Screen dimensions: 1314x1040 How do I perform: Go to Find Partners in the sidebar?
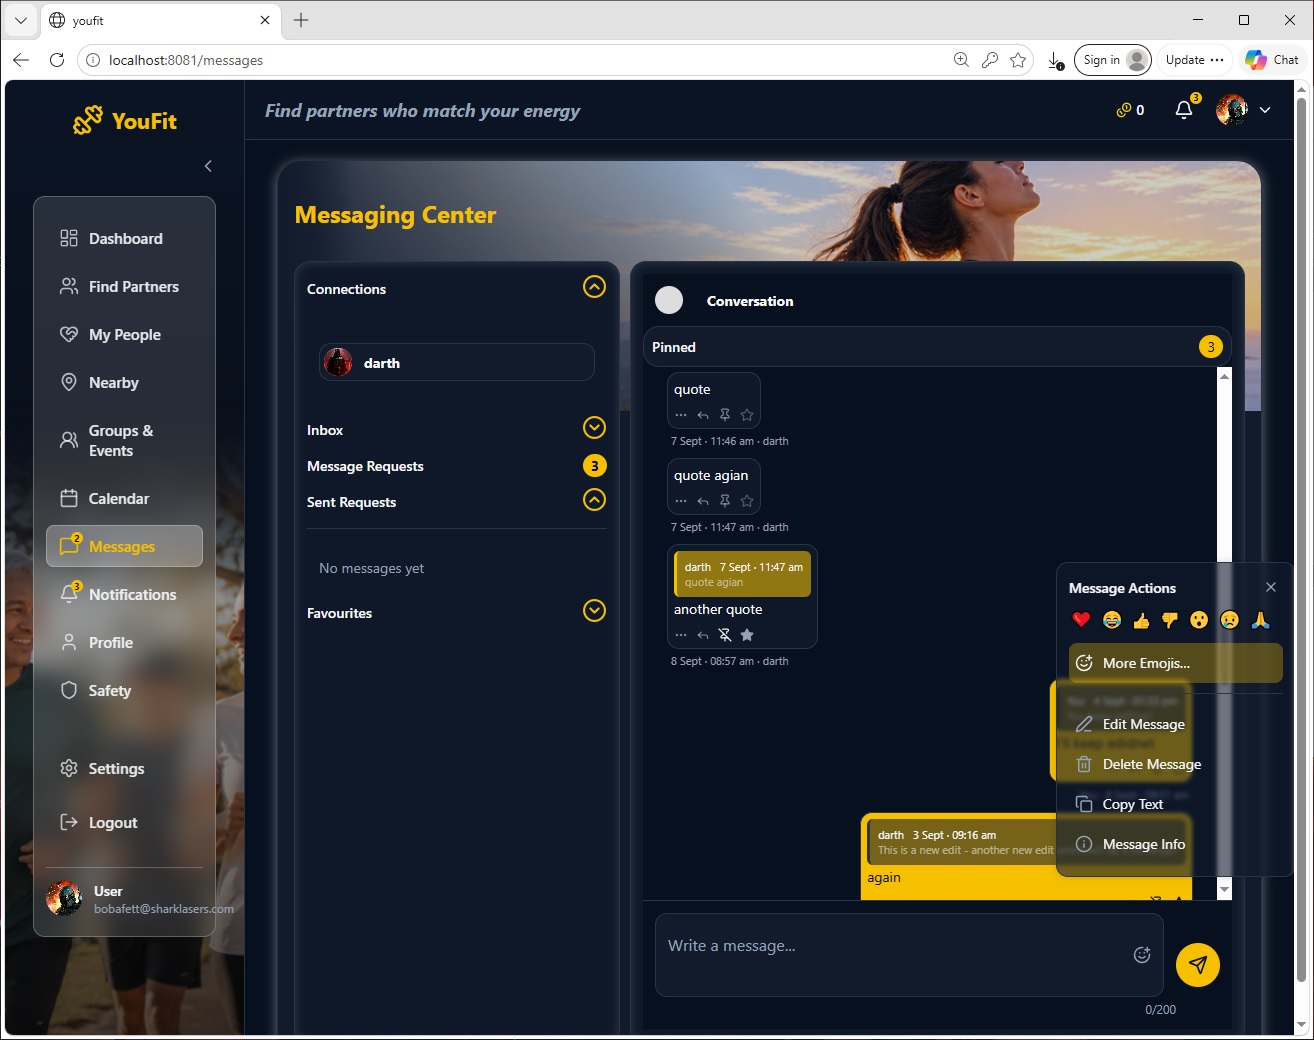(x=124, y=286)
